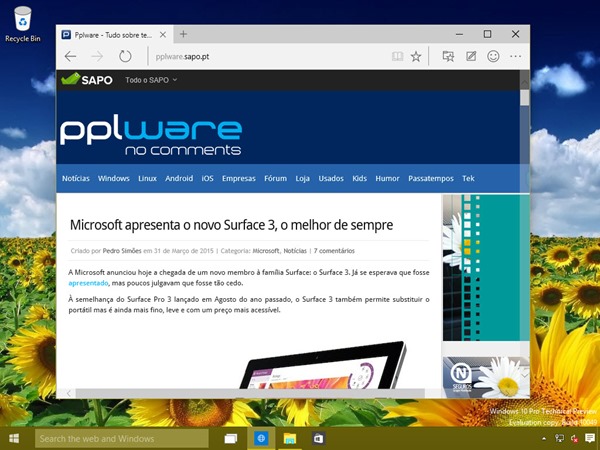Open Reading view book icon

point(398,57)
